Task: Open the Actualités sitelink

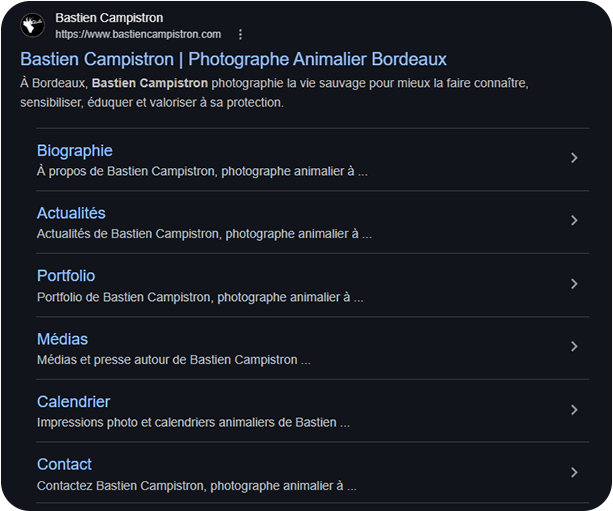Action: click(x=71, y=213)
